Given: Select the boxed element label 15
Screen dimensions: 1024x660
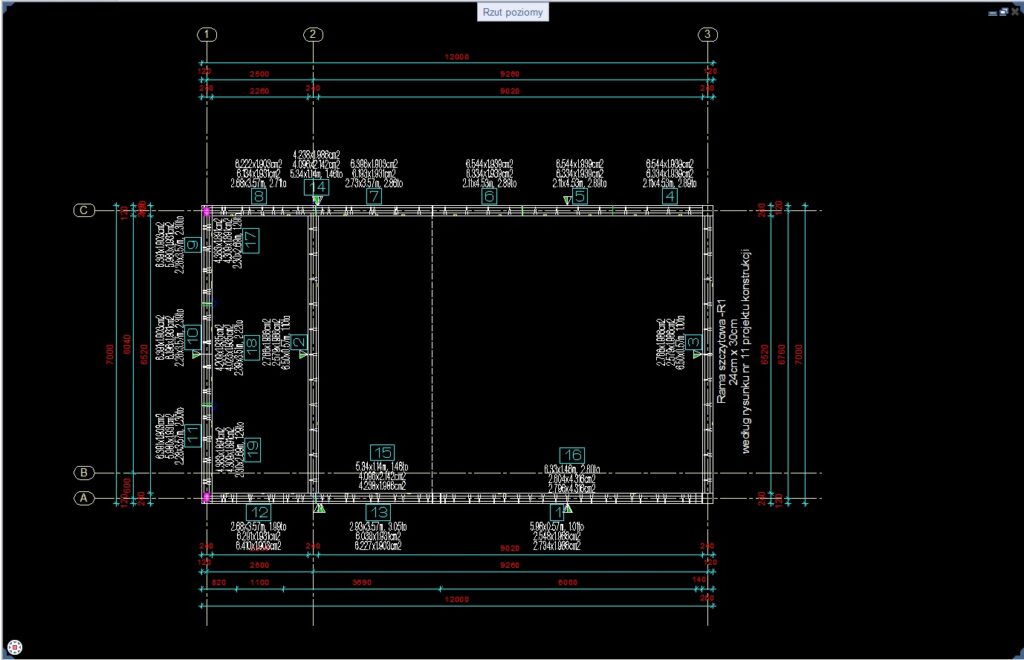Looking at the screenshot, I should click(382, 452).
